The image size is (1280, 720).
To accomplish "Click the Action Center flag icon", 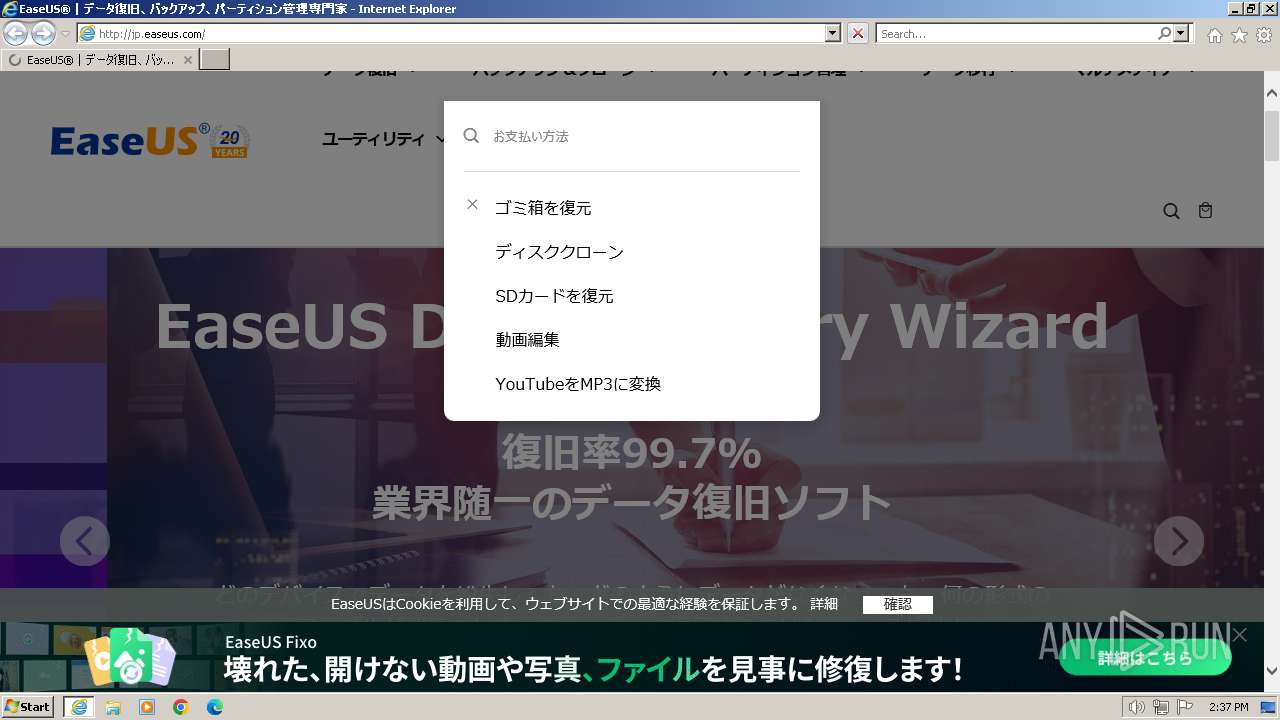I will 1186,707.
